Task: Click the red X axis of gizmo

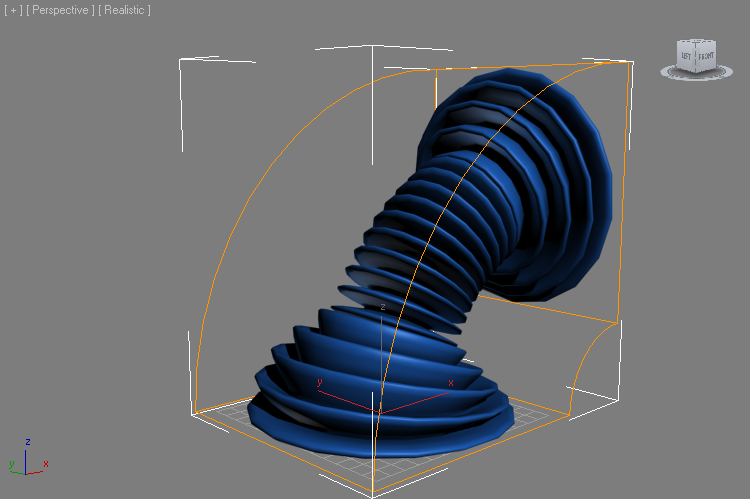Action: [415, 402]
